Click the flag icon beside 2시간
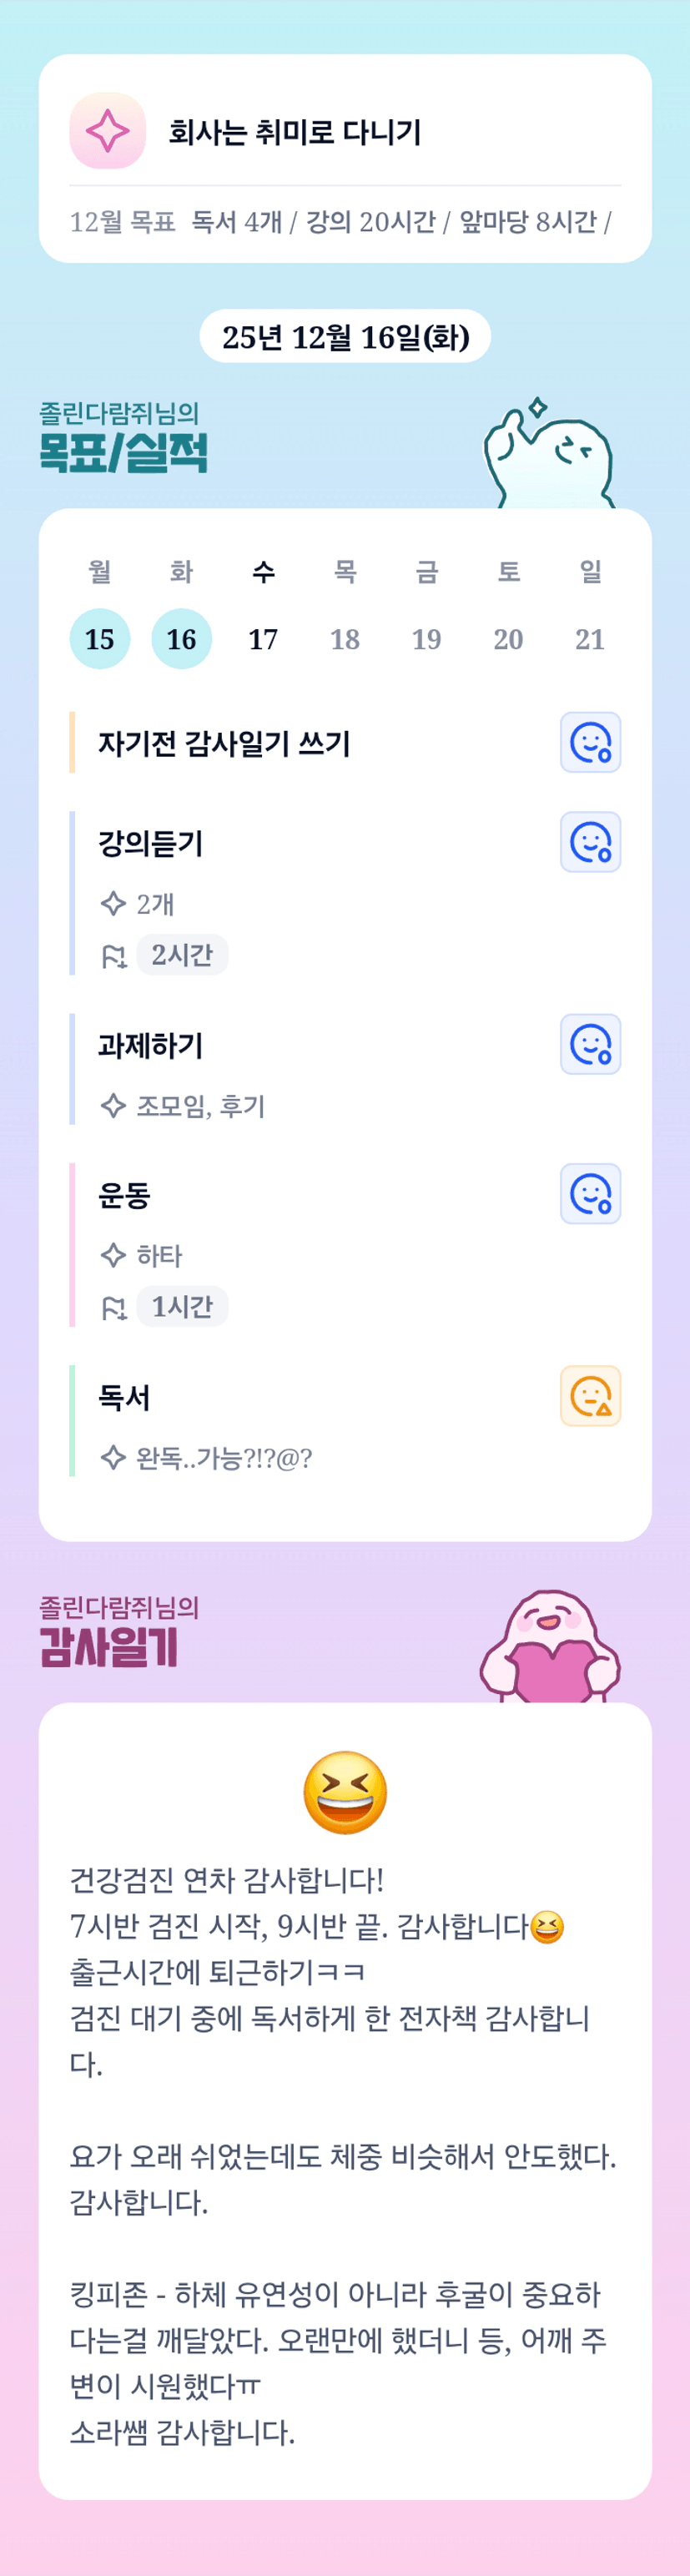690x2576 pixels. [114, 956]
